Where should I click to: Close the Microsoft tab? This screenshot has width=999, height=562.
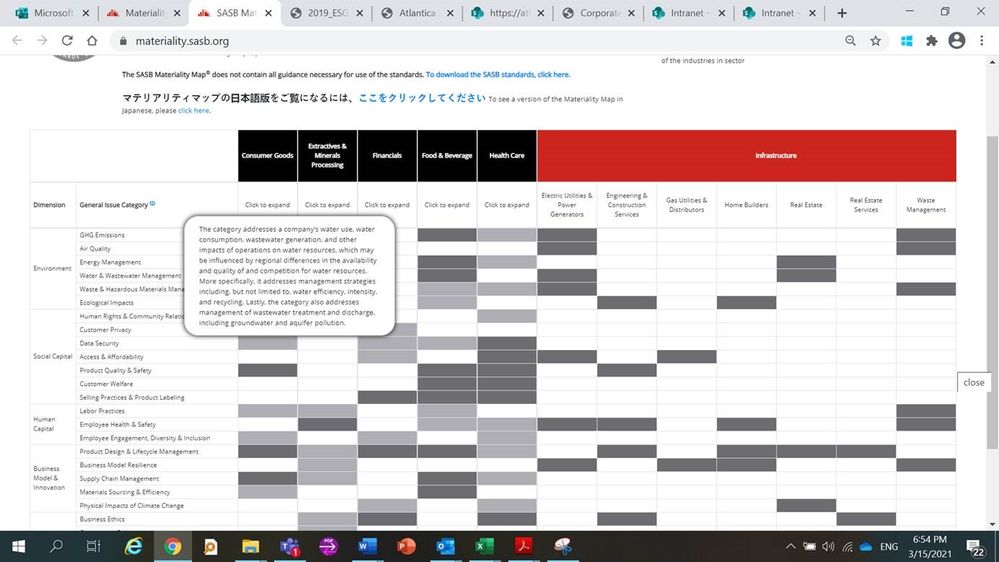click(x=85, y=13)
